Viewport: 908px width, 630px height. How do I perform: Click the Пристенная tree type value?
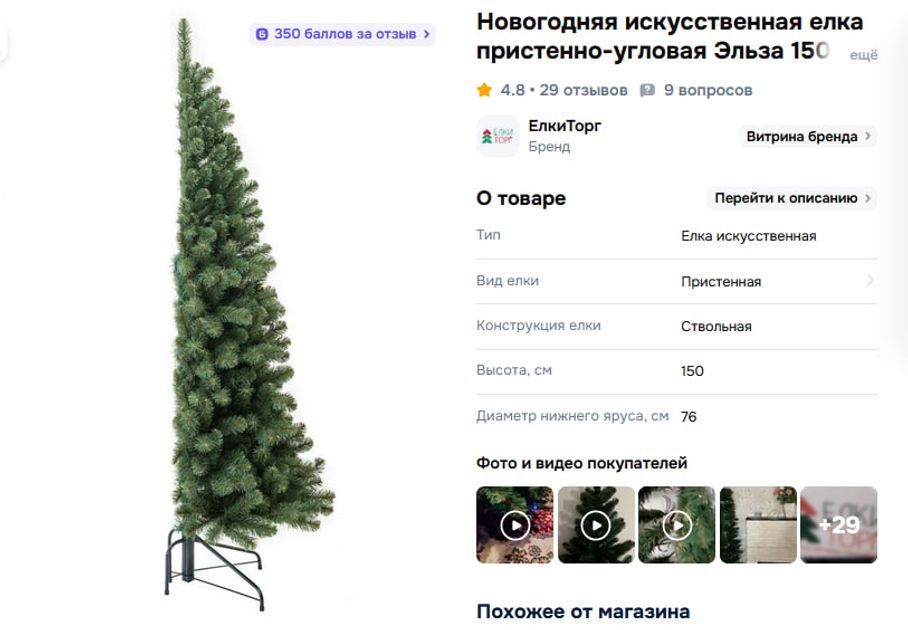tap(721, 281)
